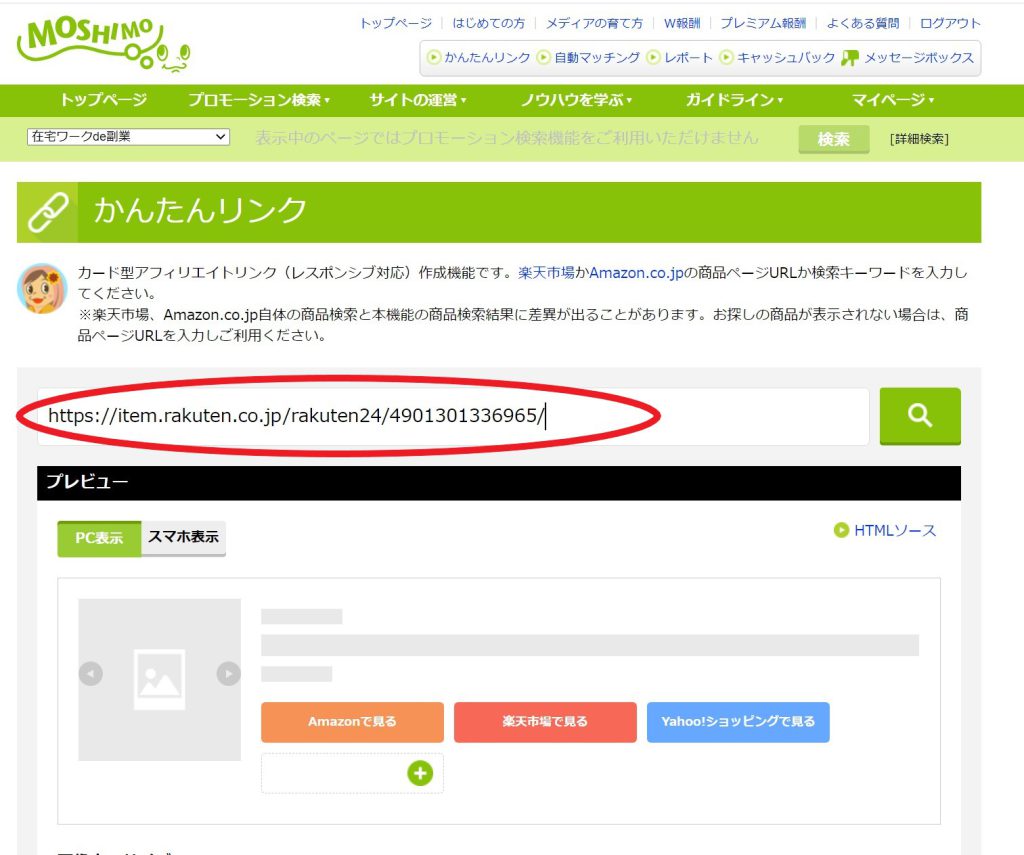The image size is (1024, 855).
Task: Click the chain link icon in the header
Action: click(x=48, y=212)
